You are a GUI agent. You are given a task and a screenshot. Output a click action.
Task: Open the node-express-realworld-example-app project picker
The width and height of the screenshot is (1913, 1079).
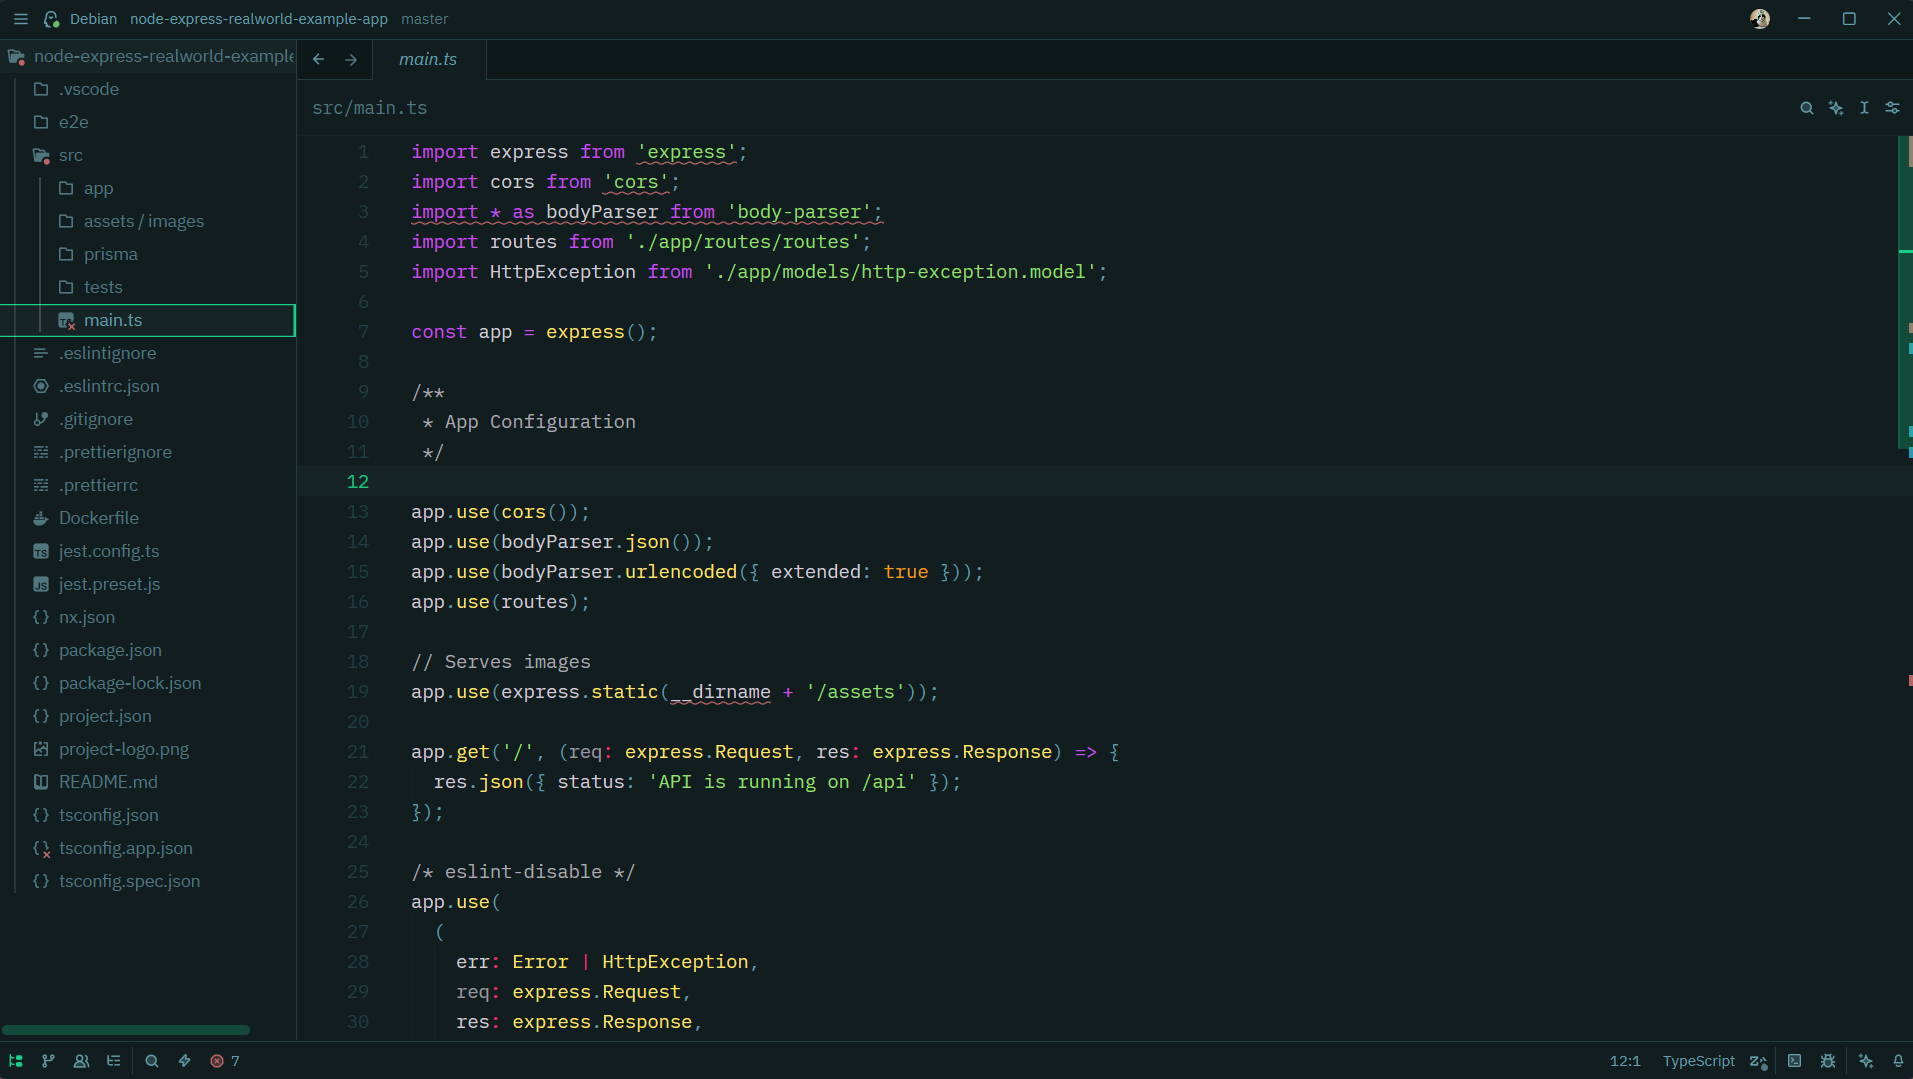259,19
